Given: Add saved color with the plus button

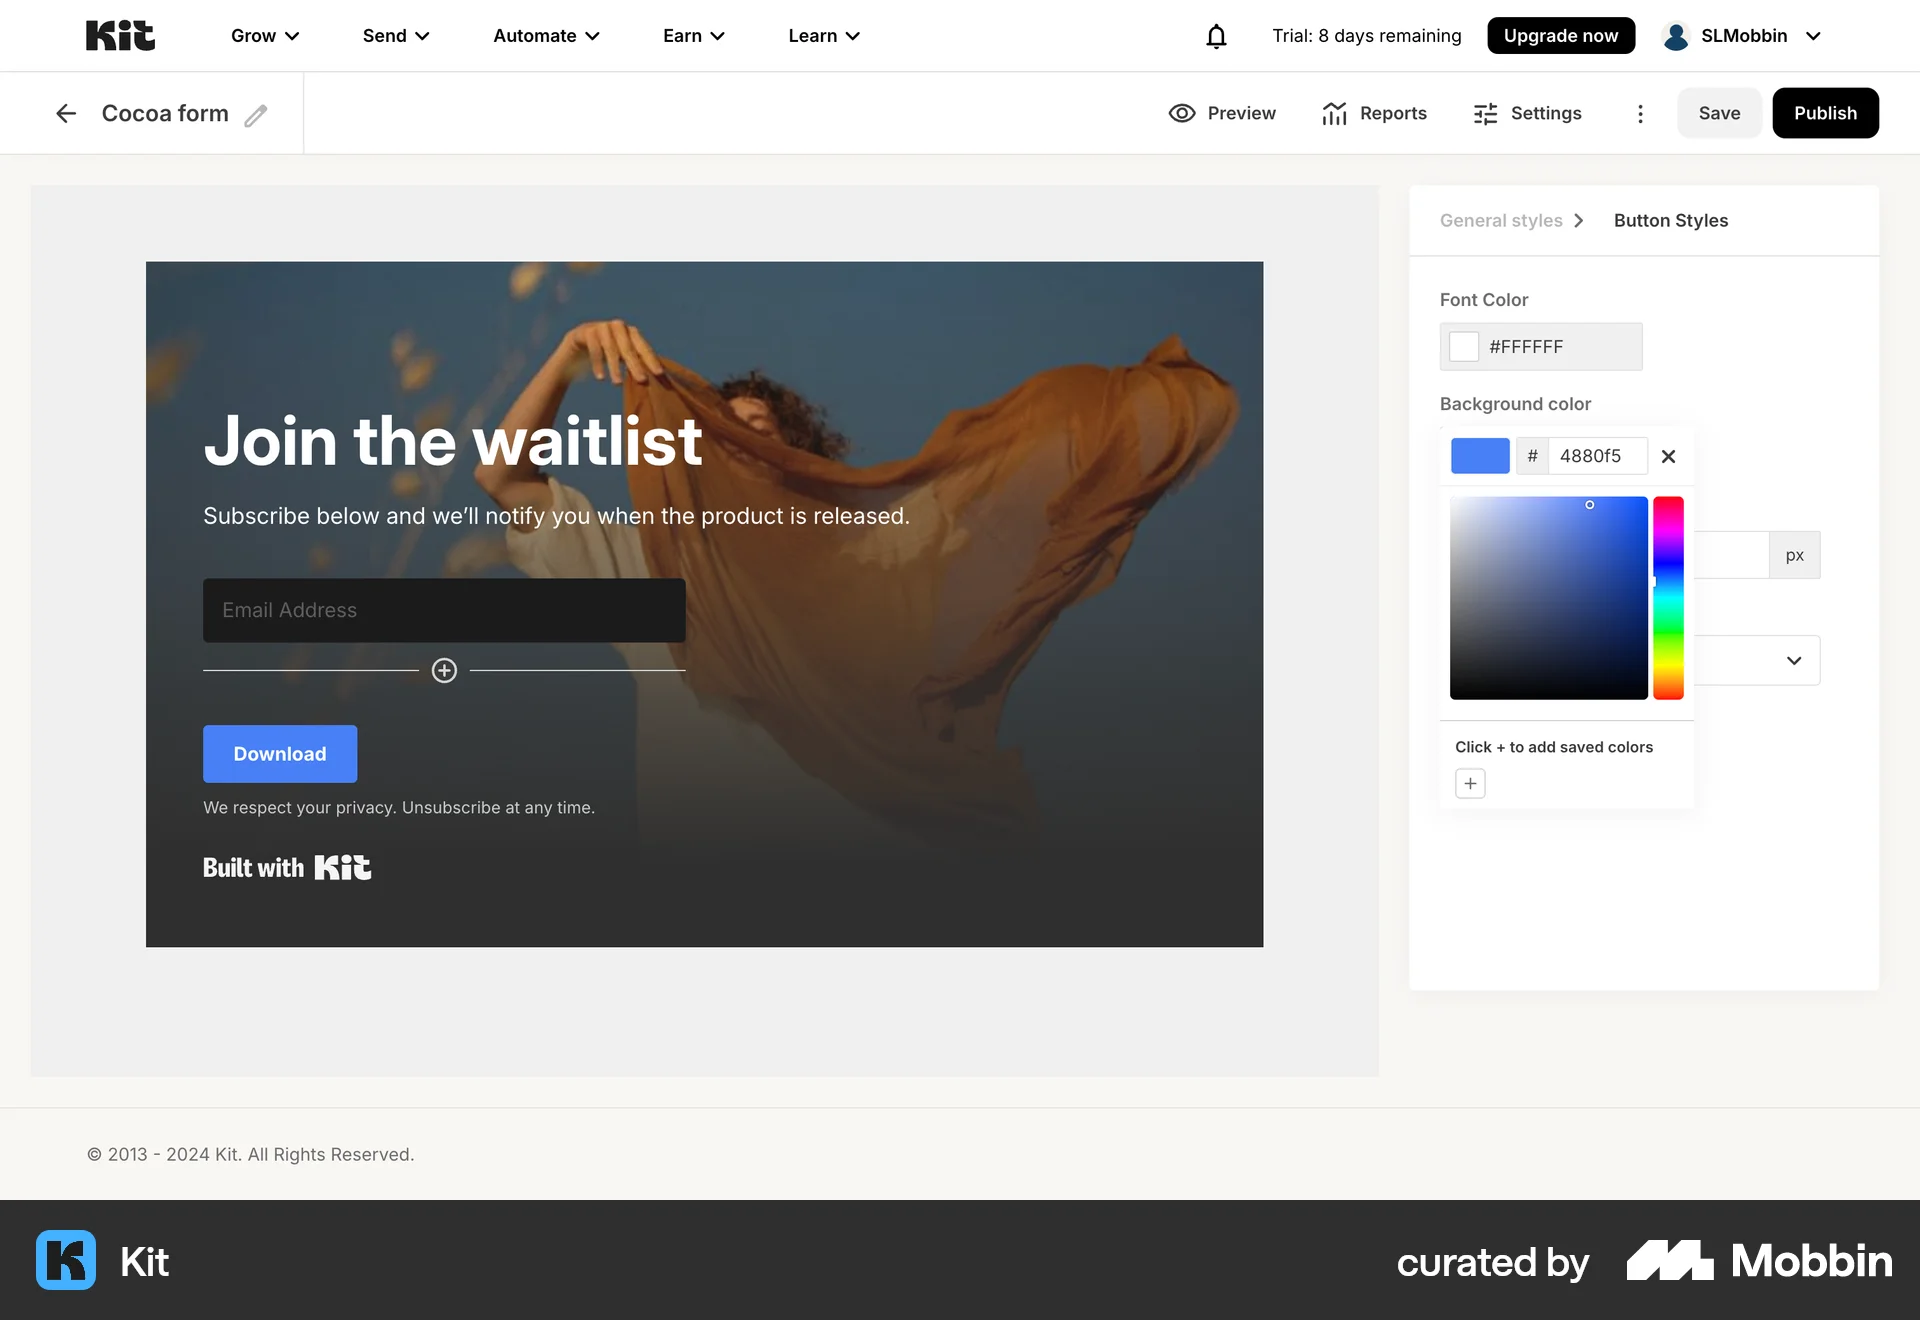Looking at the screenshot, I should (1469, 783).
